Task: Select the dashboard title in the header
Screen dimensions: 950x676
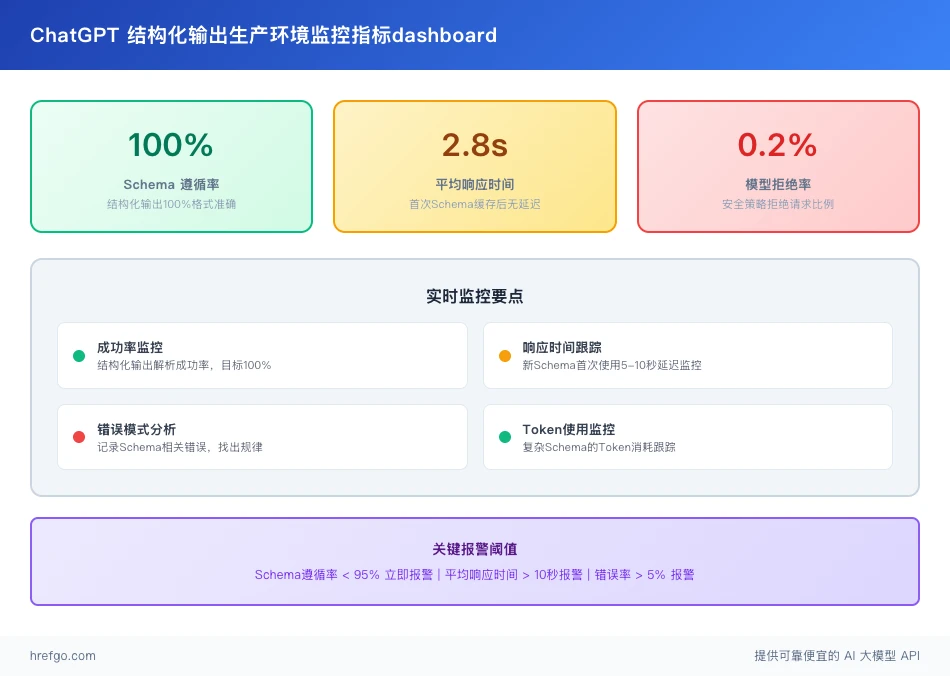Action: tap(264, 35)
